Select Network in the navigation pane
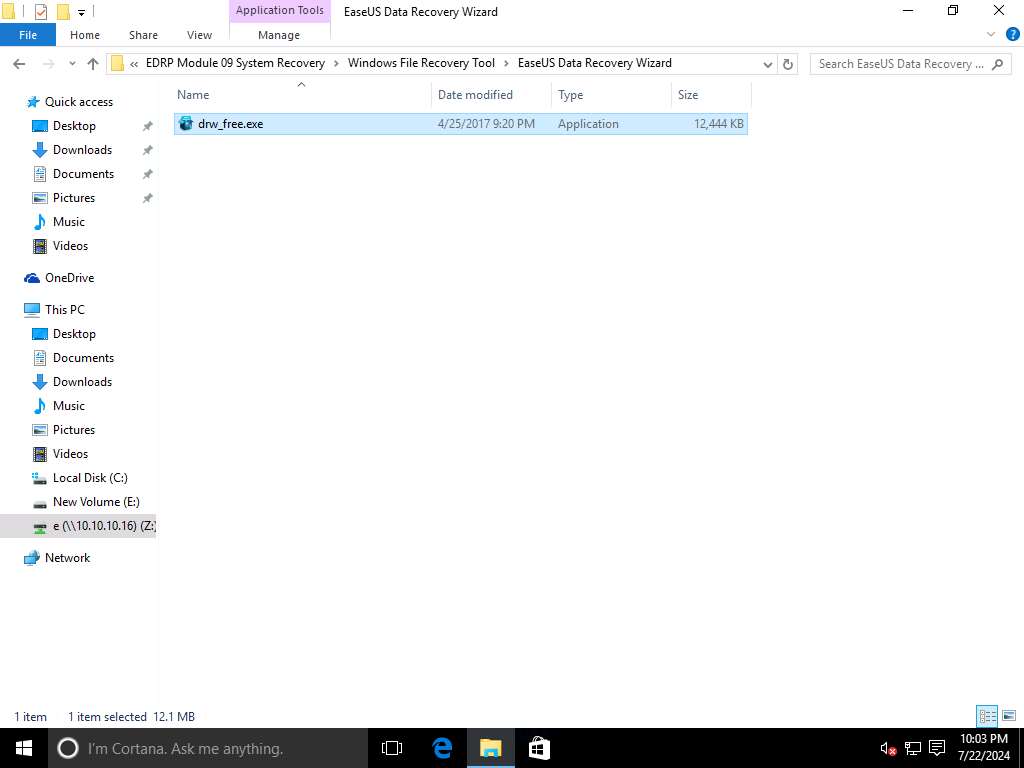The image size is (1024, 768). (67, 558)
